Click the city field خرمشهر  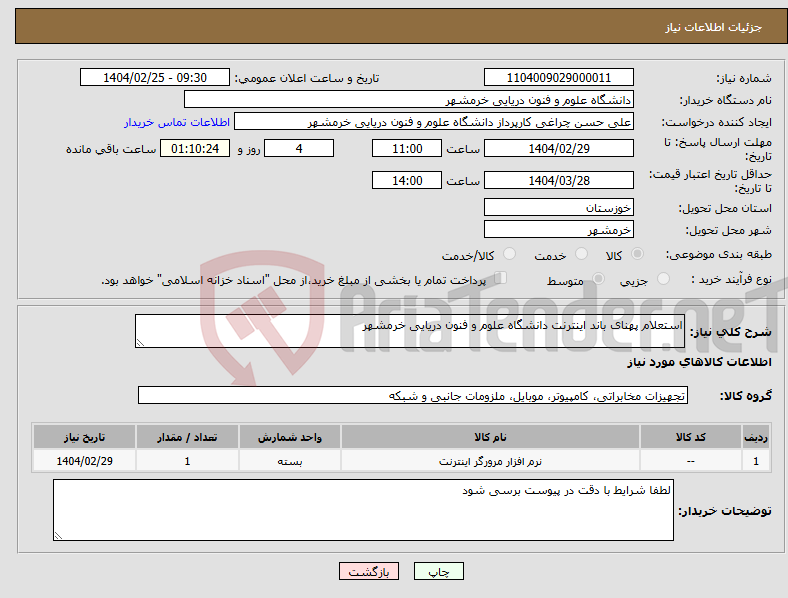(x=558, y=230)
